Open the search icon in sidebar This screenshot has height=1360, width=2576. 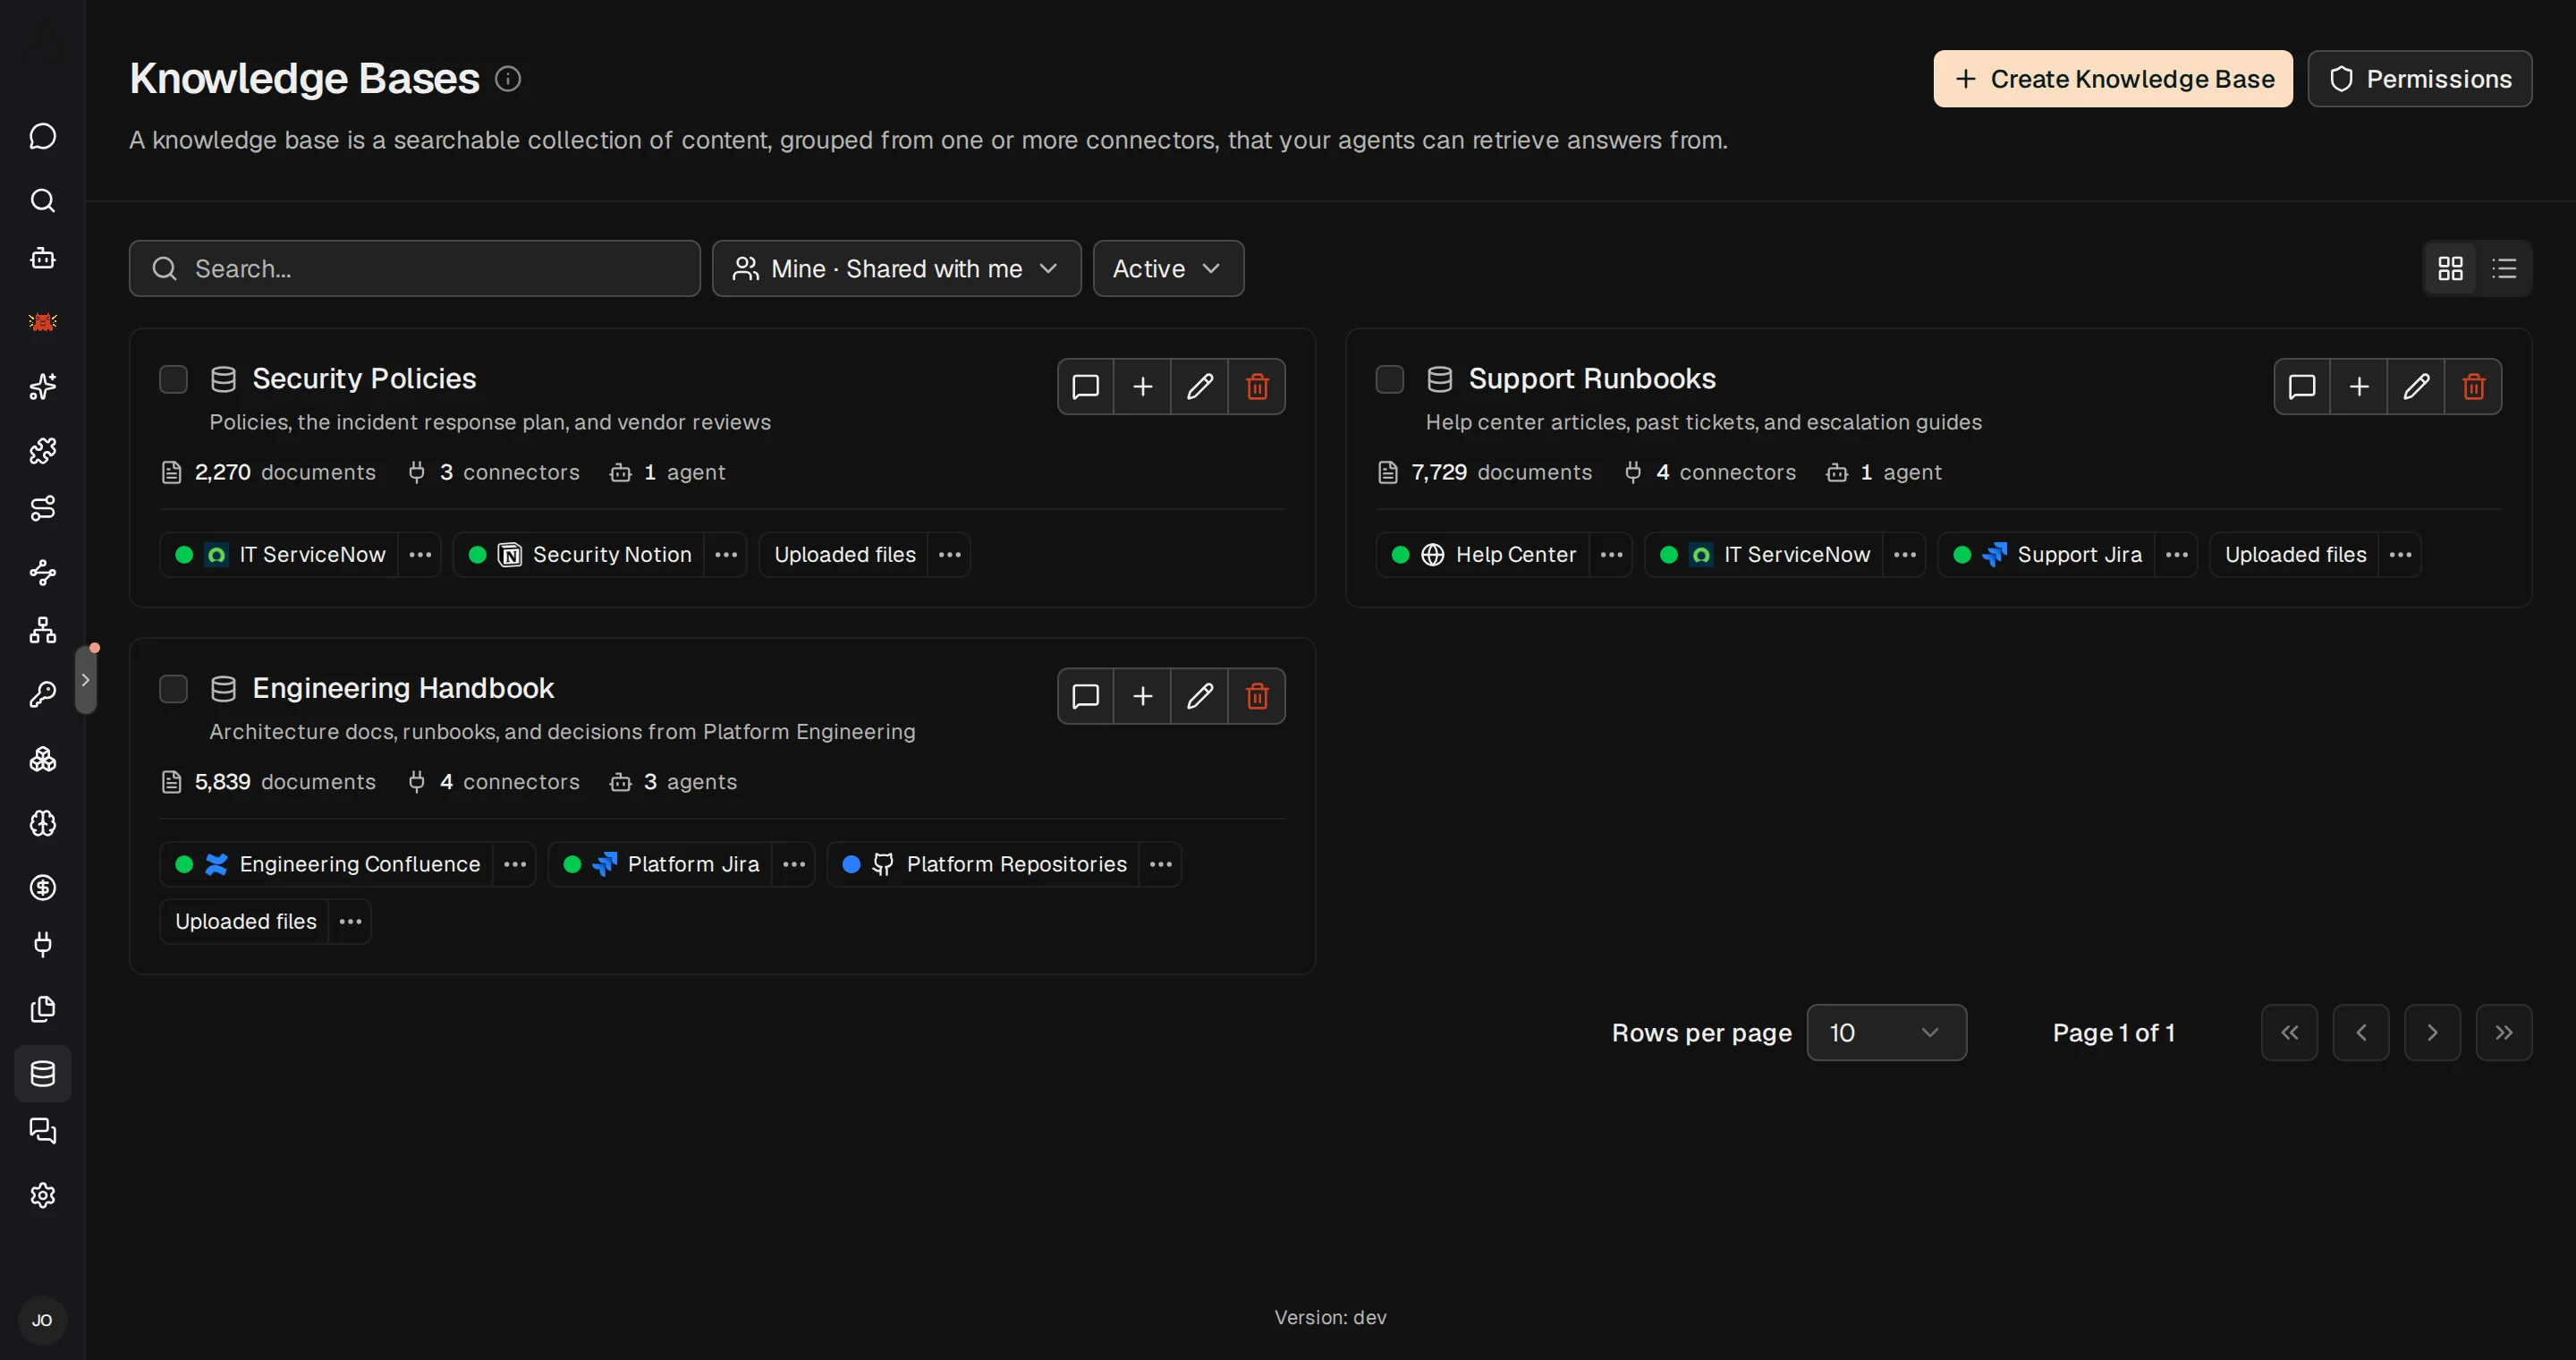(x=42, y=200)
